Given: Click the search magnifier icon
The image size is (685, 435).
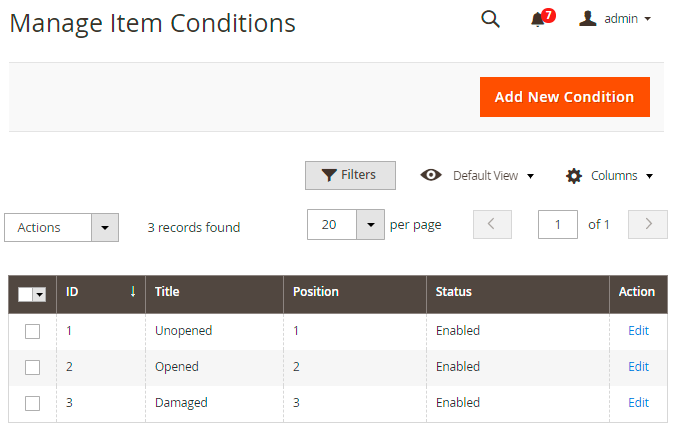Looking at the screenshot, I should tap(490, 19).
